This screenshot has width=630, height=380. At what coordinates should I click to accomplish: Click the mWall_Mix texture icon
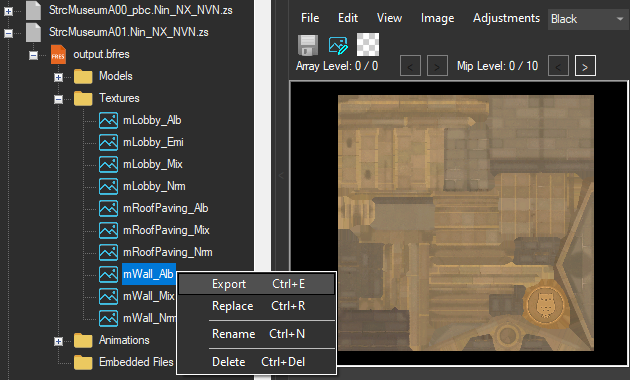pyautogui.click(x=108, y=296)
